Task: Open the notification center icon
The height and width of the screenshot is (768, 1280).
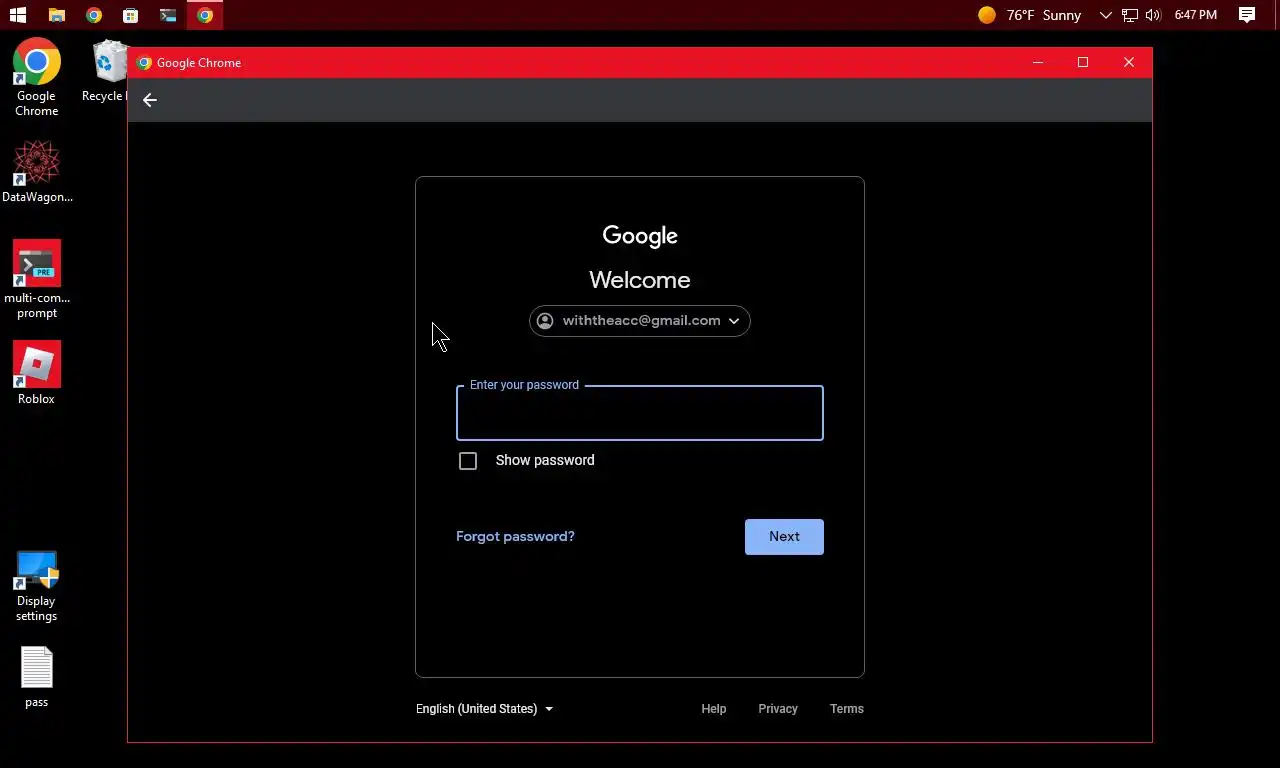Action: 1247,15
